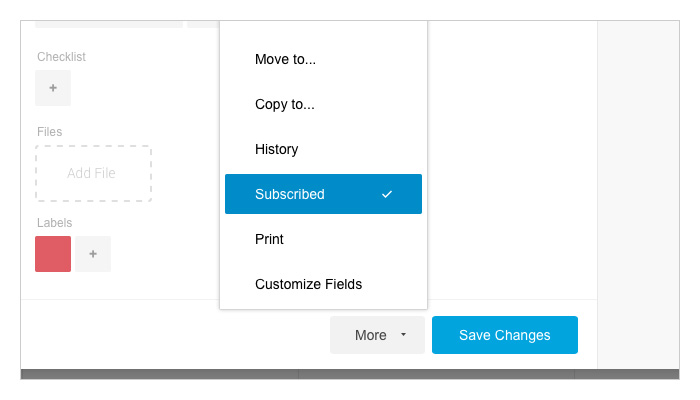Click the Save Changes button

click(x=504, y=335)
